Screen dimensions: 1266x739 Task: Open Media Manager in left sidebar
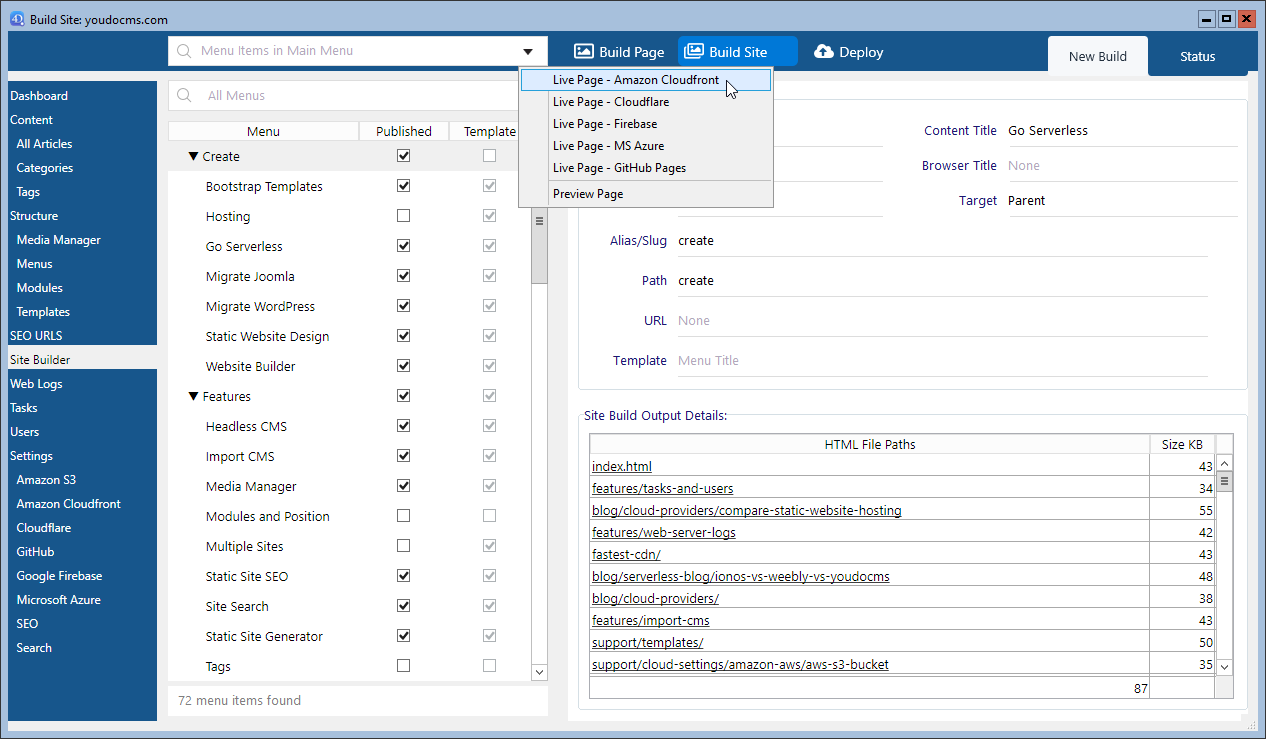click(58, 240)
